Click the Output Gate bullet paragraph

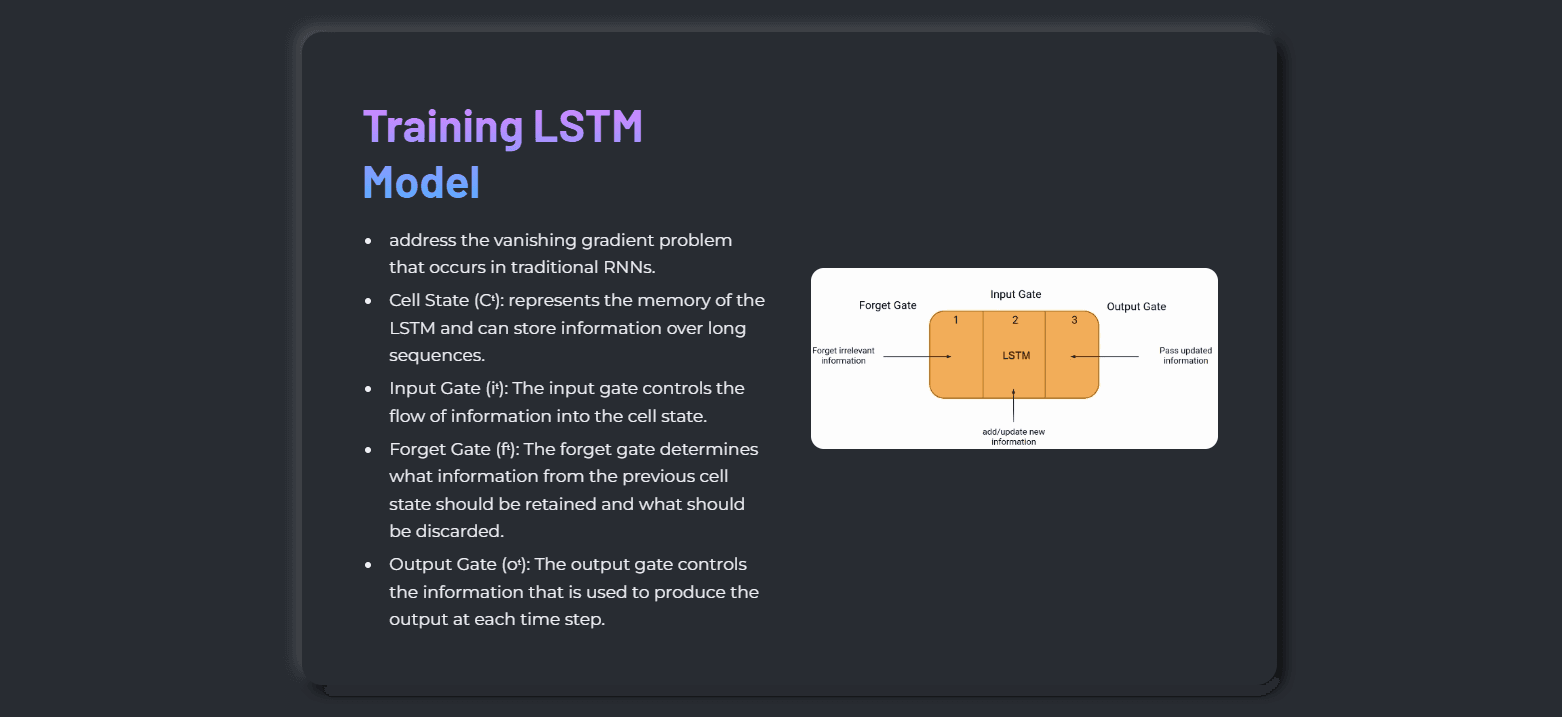click(x=574, y=592)
